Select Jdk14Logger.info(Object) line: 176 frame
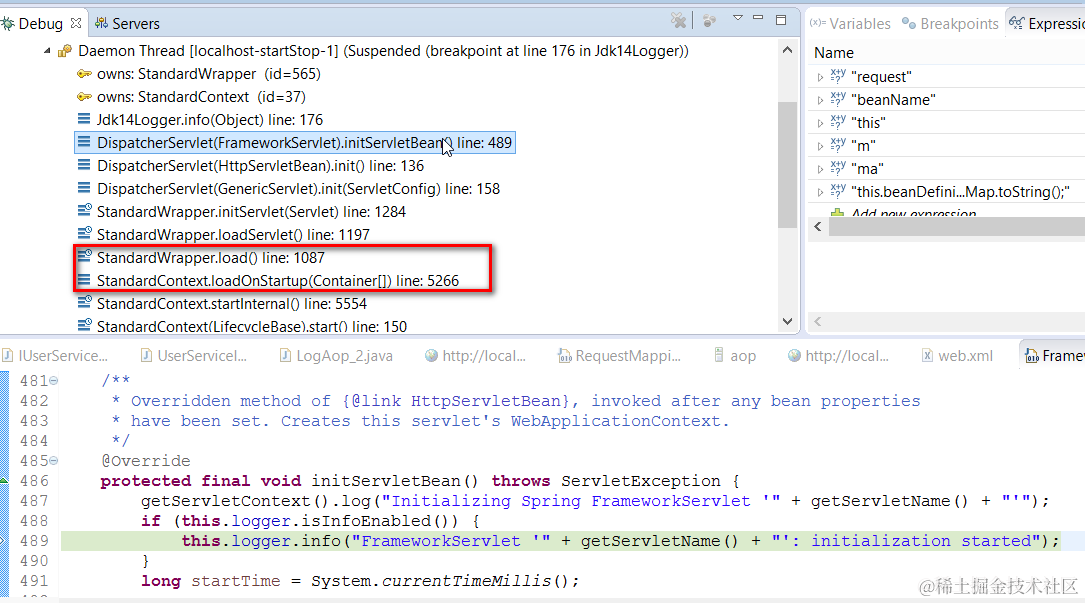 tap(210, 119)
